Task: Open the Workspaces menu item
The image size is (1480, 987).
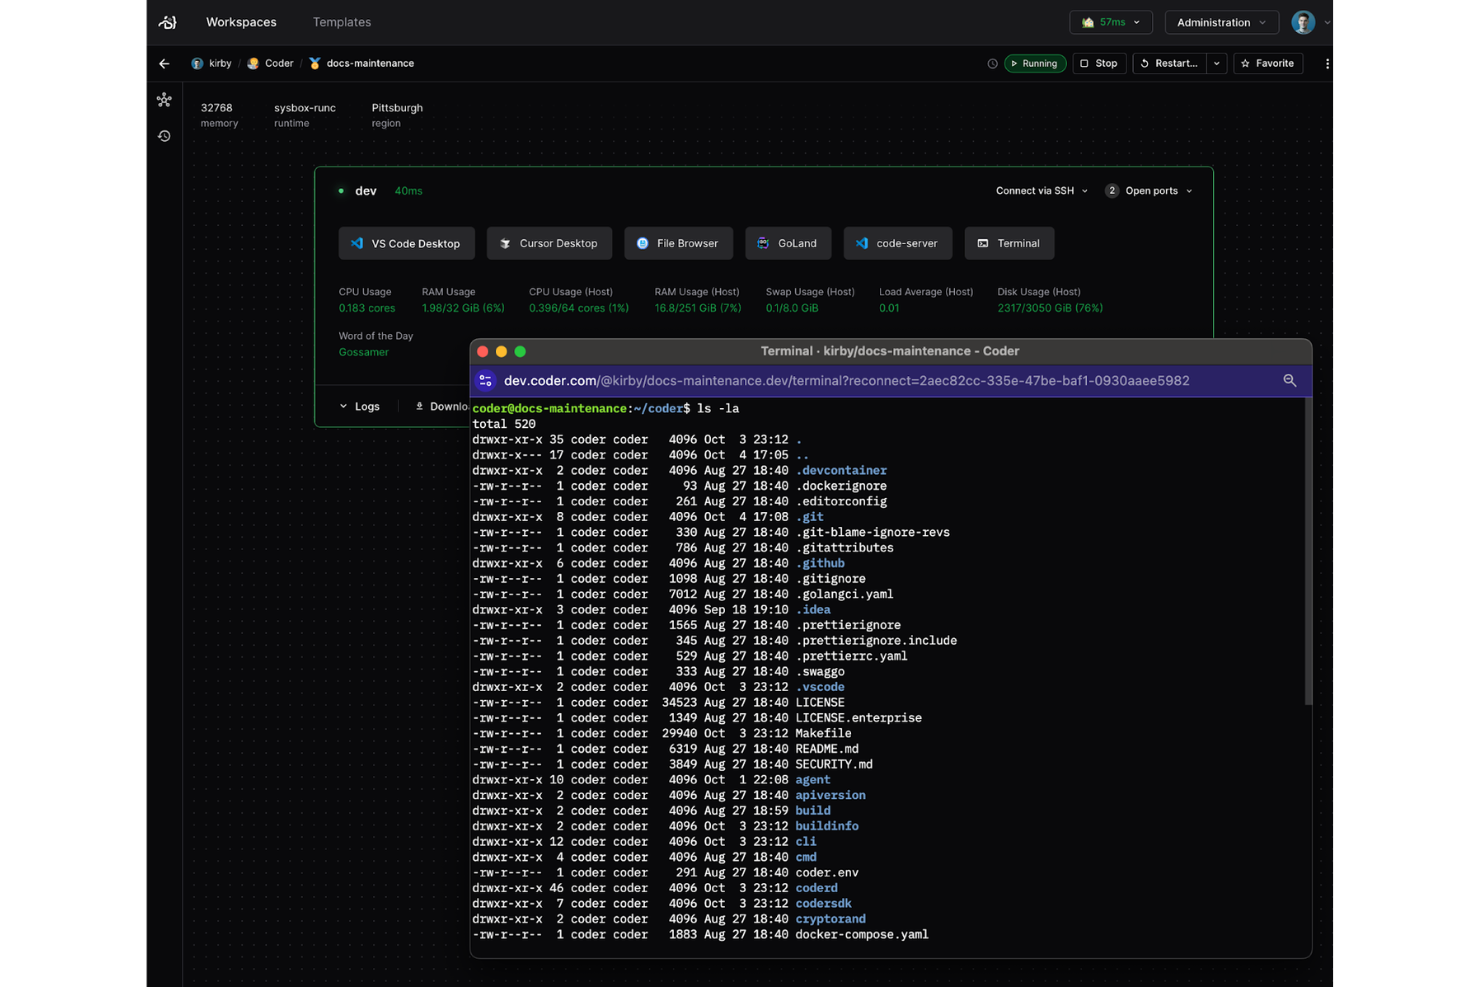Action: pyautogui.click(x=240, y=21)
